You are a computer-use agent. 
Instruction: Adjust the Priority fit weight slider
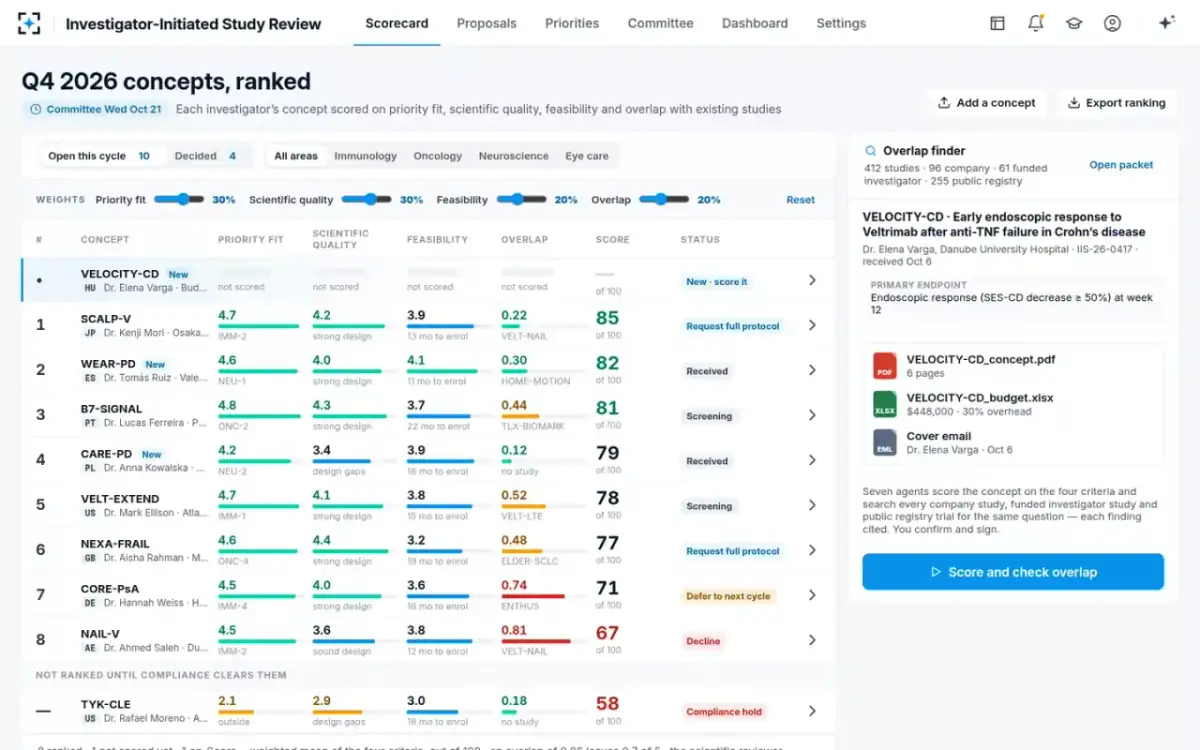(179, 199)
